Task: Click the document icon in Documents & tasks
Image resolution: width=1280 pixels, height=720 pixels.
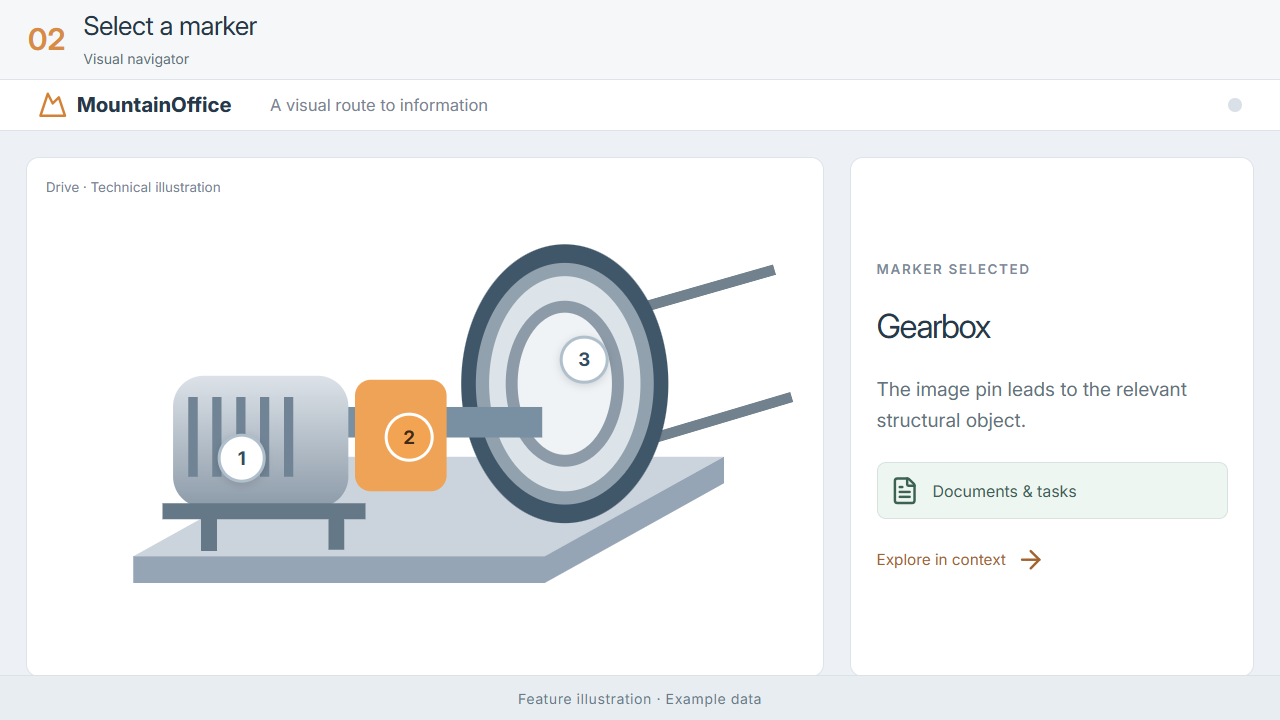Action: [x=904, y=491]
